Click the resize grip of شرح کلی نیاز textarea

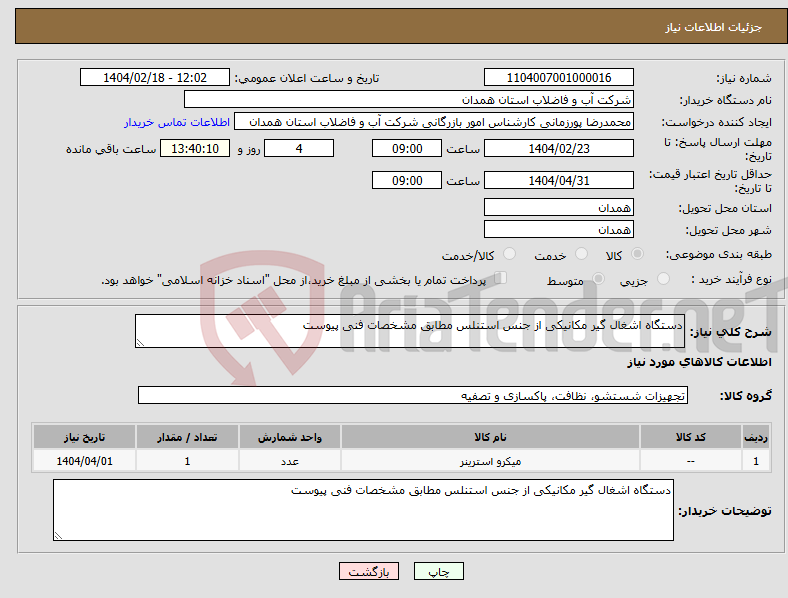click(140, 343)
